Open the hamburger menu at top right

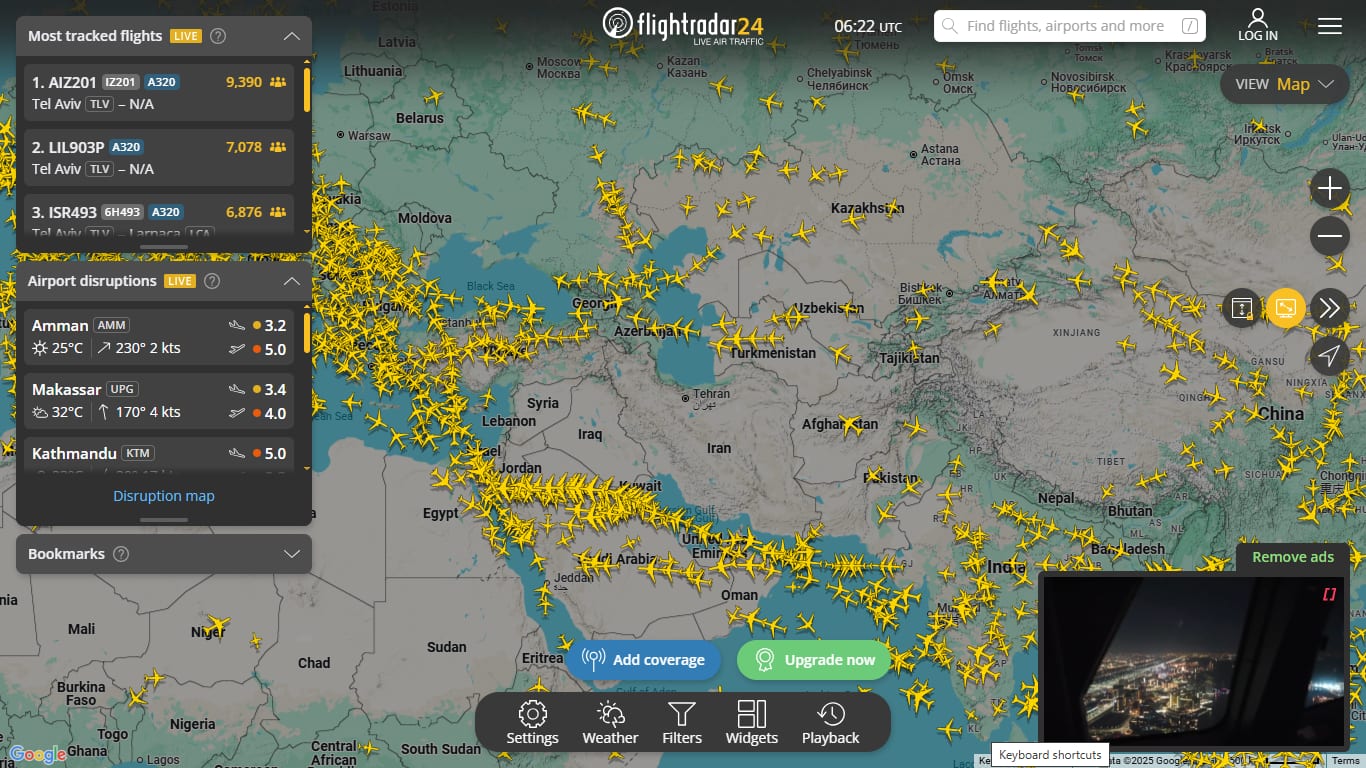[x=1330, y=27]
